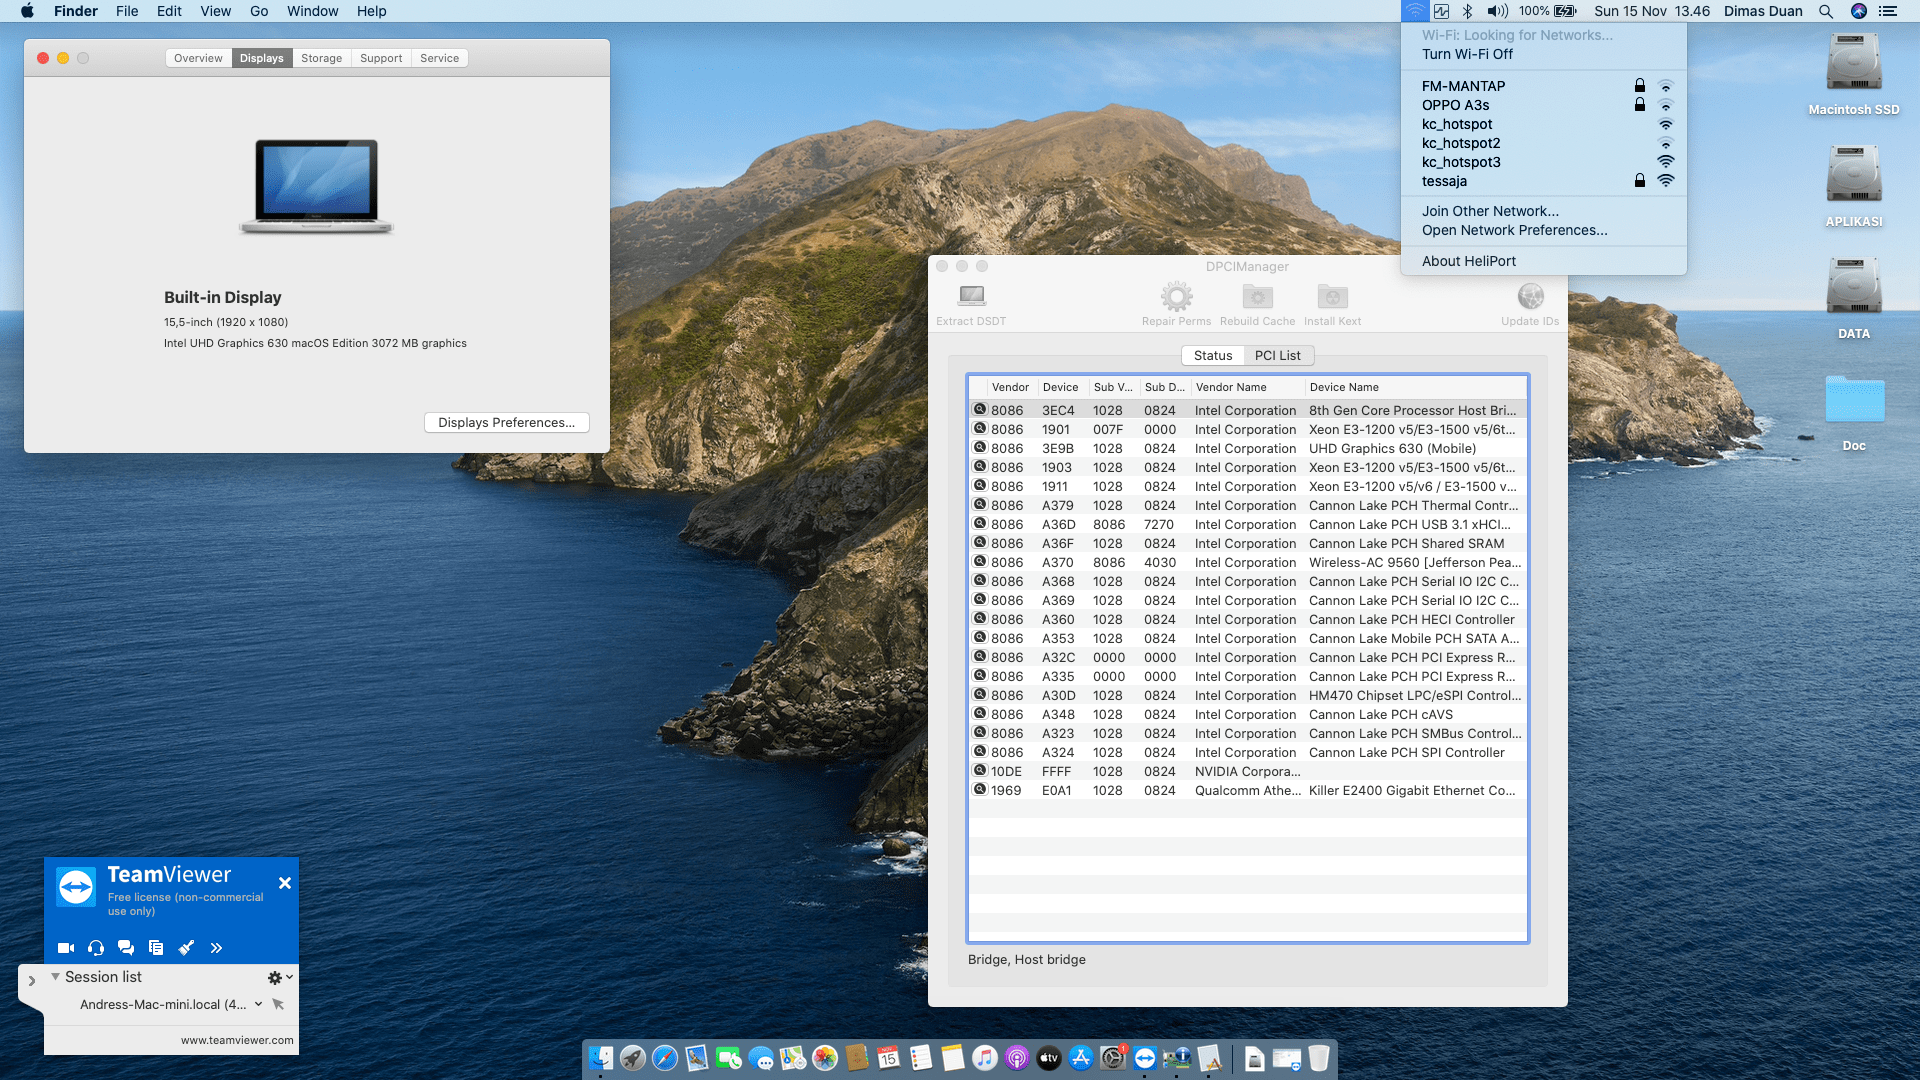Open the TeamViewer chat icon
The width and height of the screenshot is (1920, 1080).
[126, 947]
